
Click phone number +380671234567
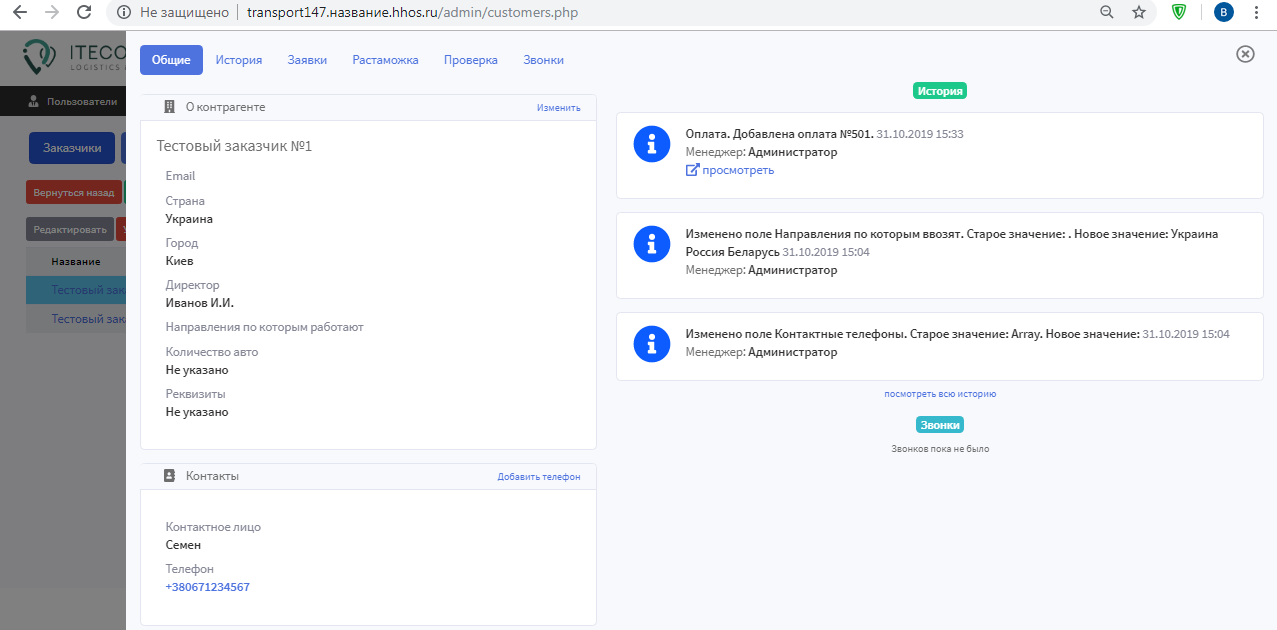208,587
